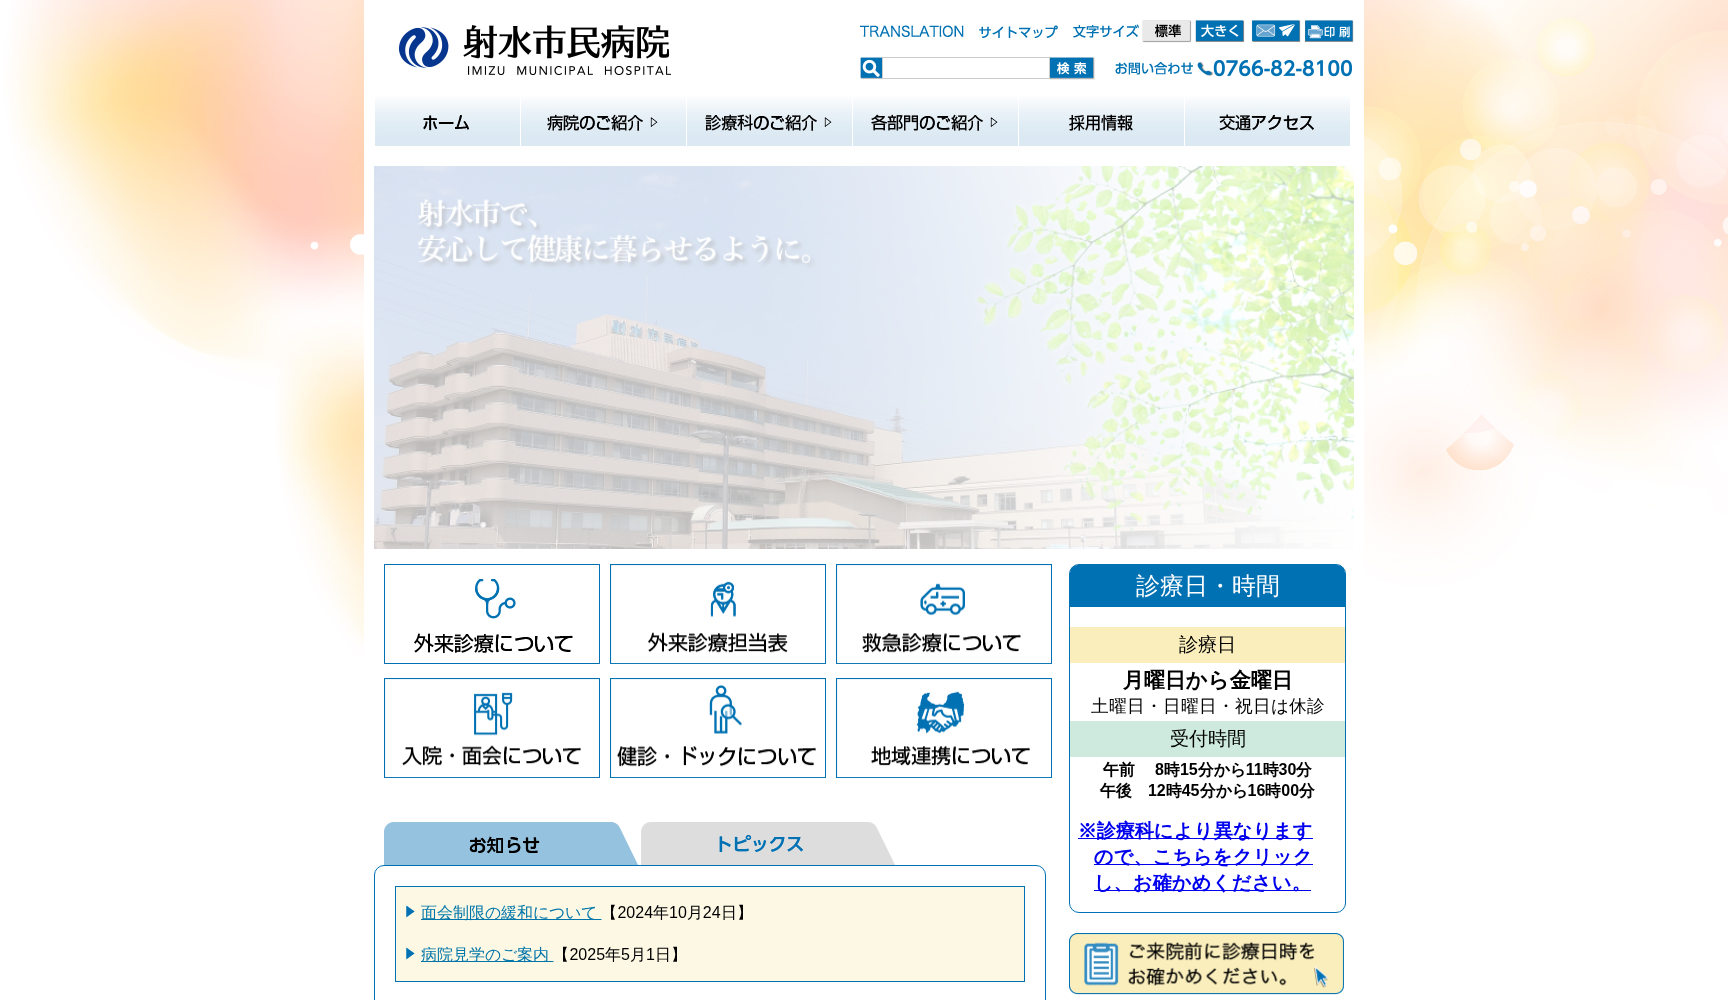Viewport: 1728px width, 1000px height.
Task: Click the 印刷 print icon
Action: 1330,31
